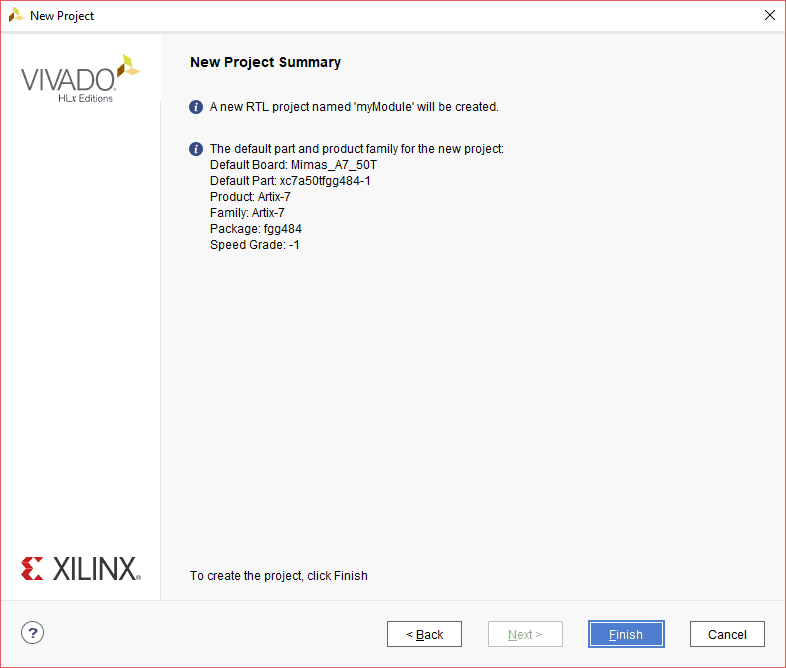Click the 'To create the project' instruction text

(x=279, y=576)
